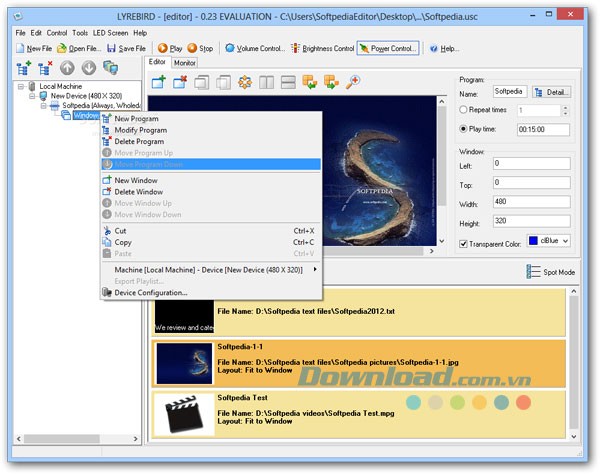
Task: Click the Spot Mode button
Action: pyautogui.click(x=551, y=272)
